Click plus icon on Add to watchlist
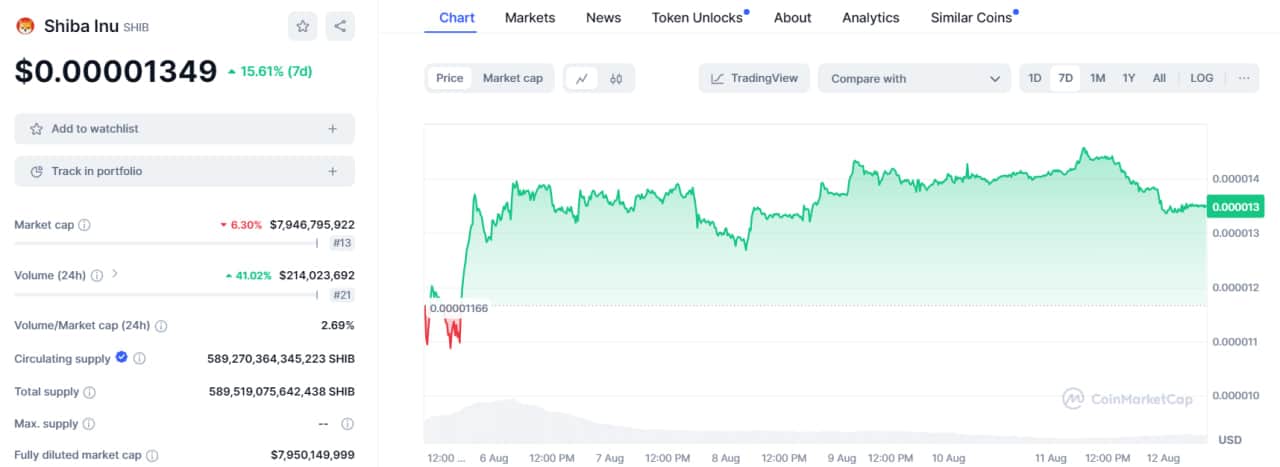 [x=333, y=129]
